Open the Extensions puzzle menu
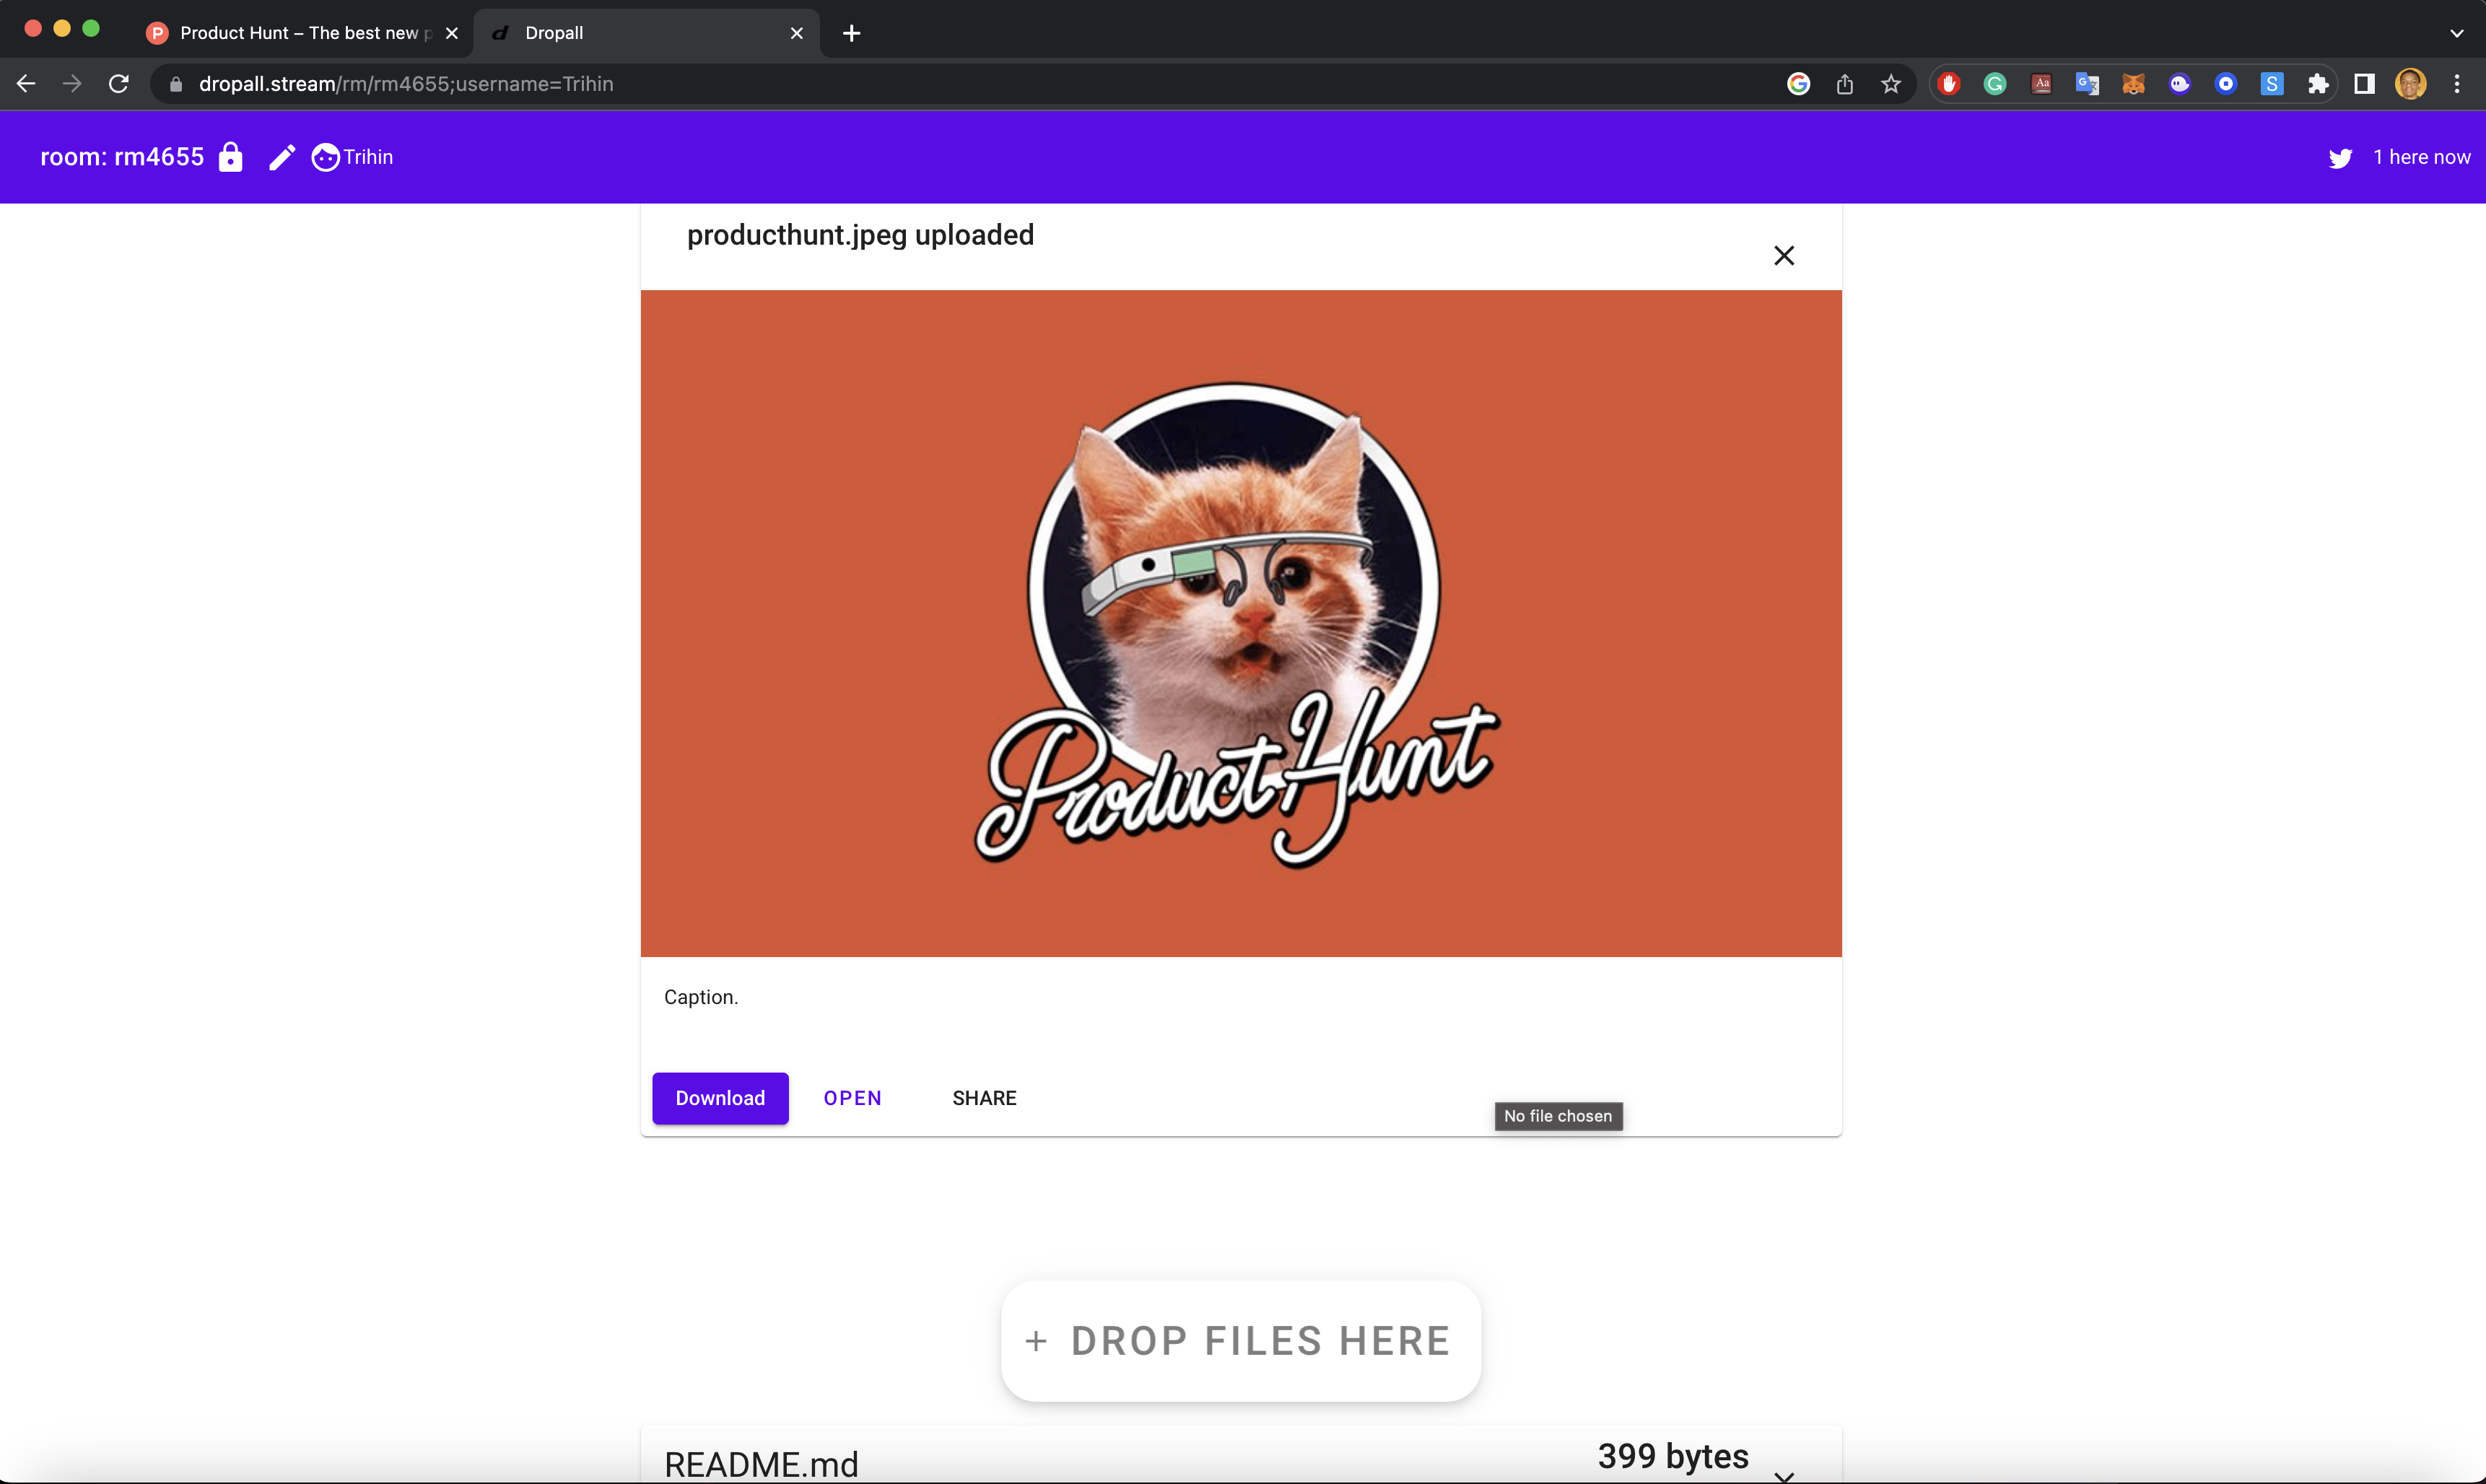 coord(2318,84)
